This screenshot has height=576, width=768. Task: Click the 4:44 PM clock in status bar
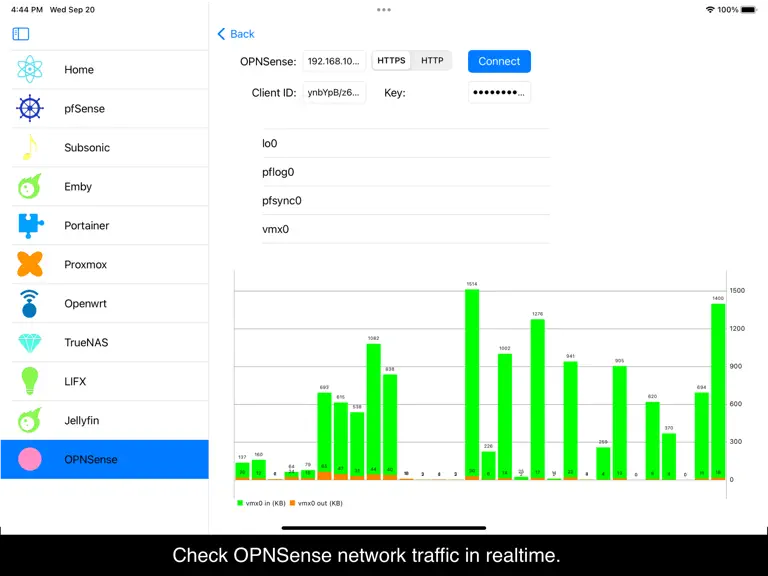(27, 9)
